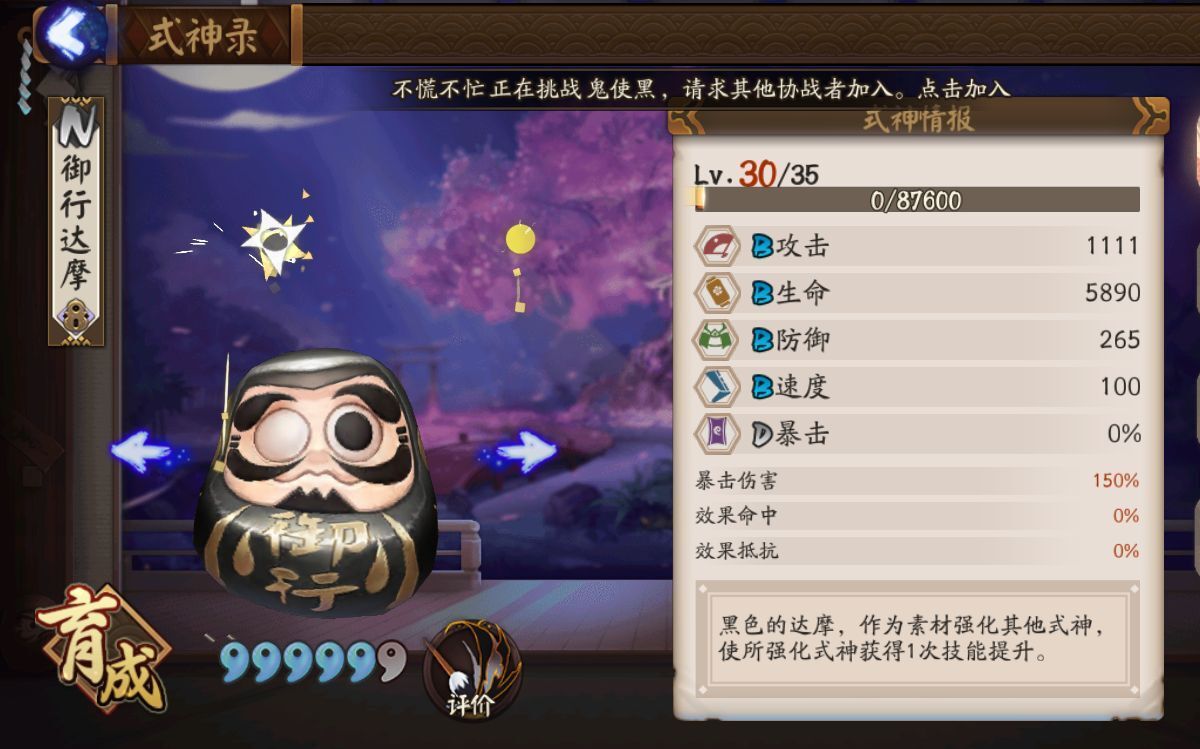Select the 暴击伤害 150% stat row
Viewport: 1200px width, 749px height.
(917, 481)
